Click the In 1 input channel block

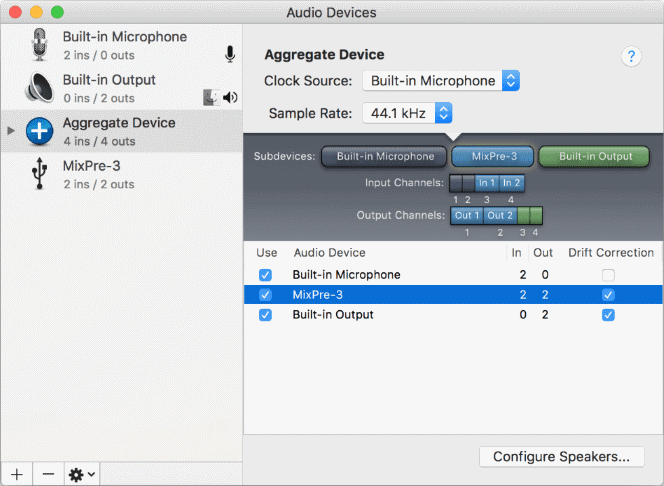[x=486, y=183]
